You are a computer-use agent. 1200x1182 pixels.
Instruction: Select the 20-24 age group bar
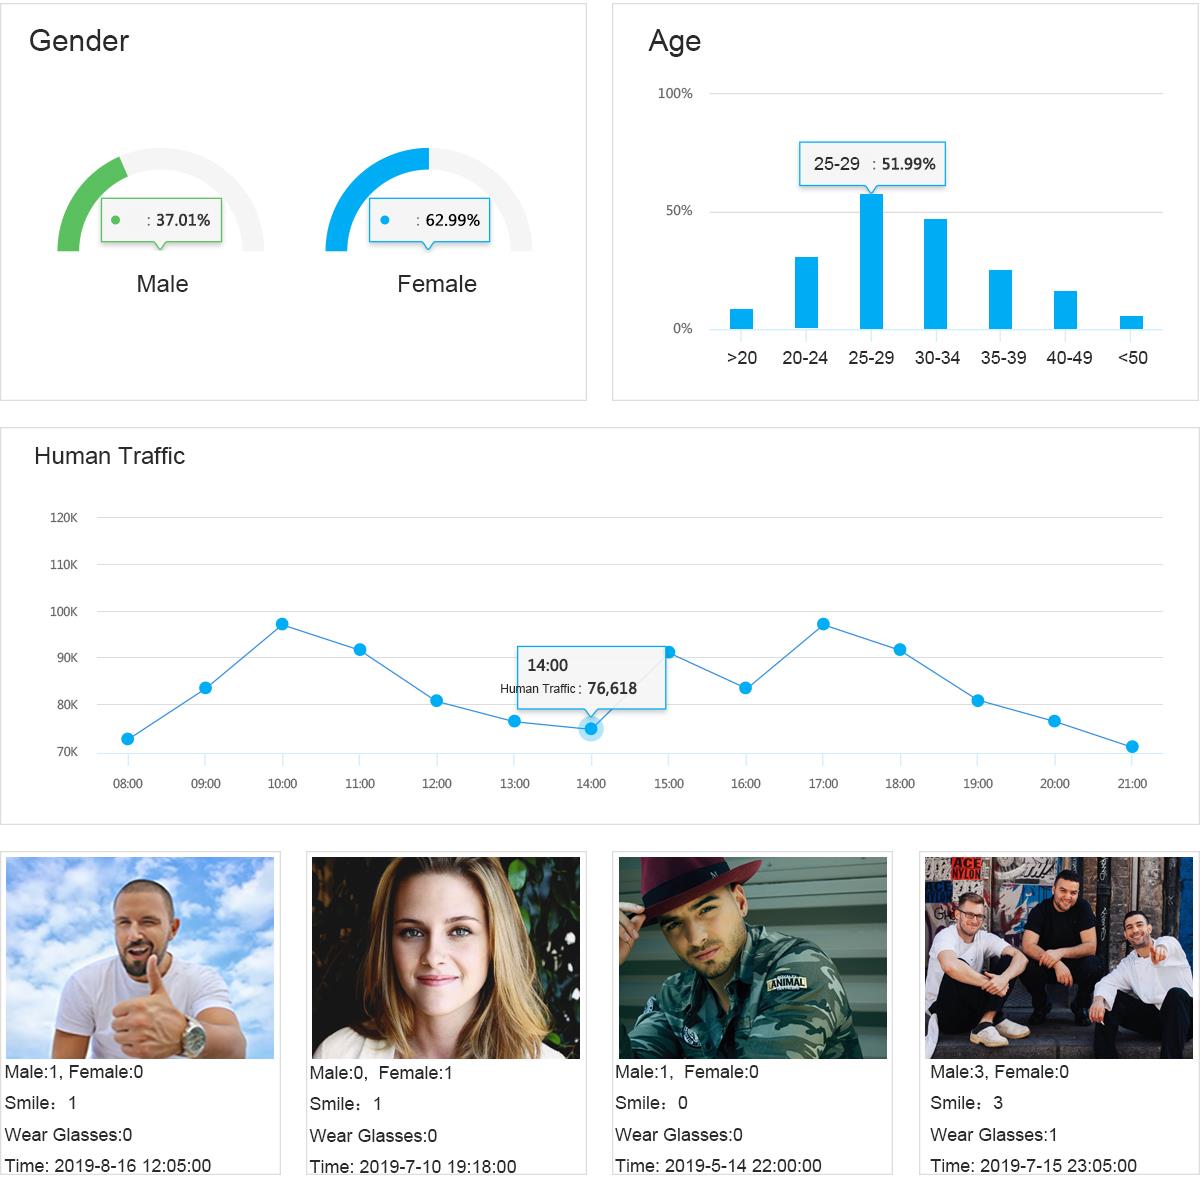click(806, 293)
